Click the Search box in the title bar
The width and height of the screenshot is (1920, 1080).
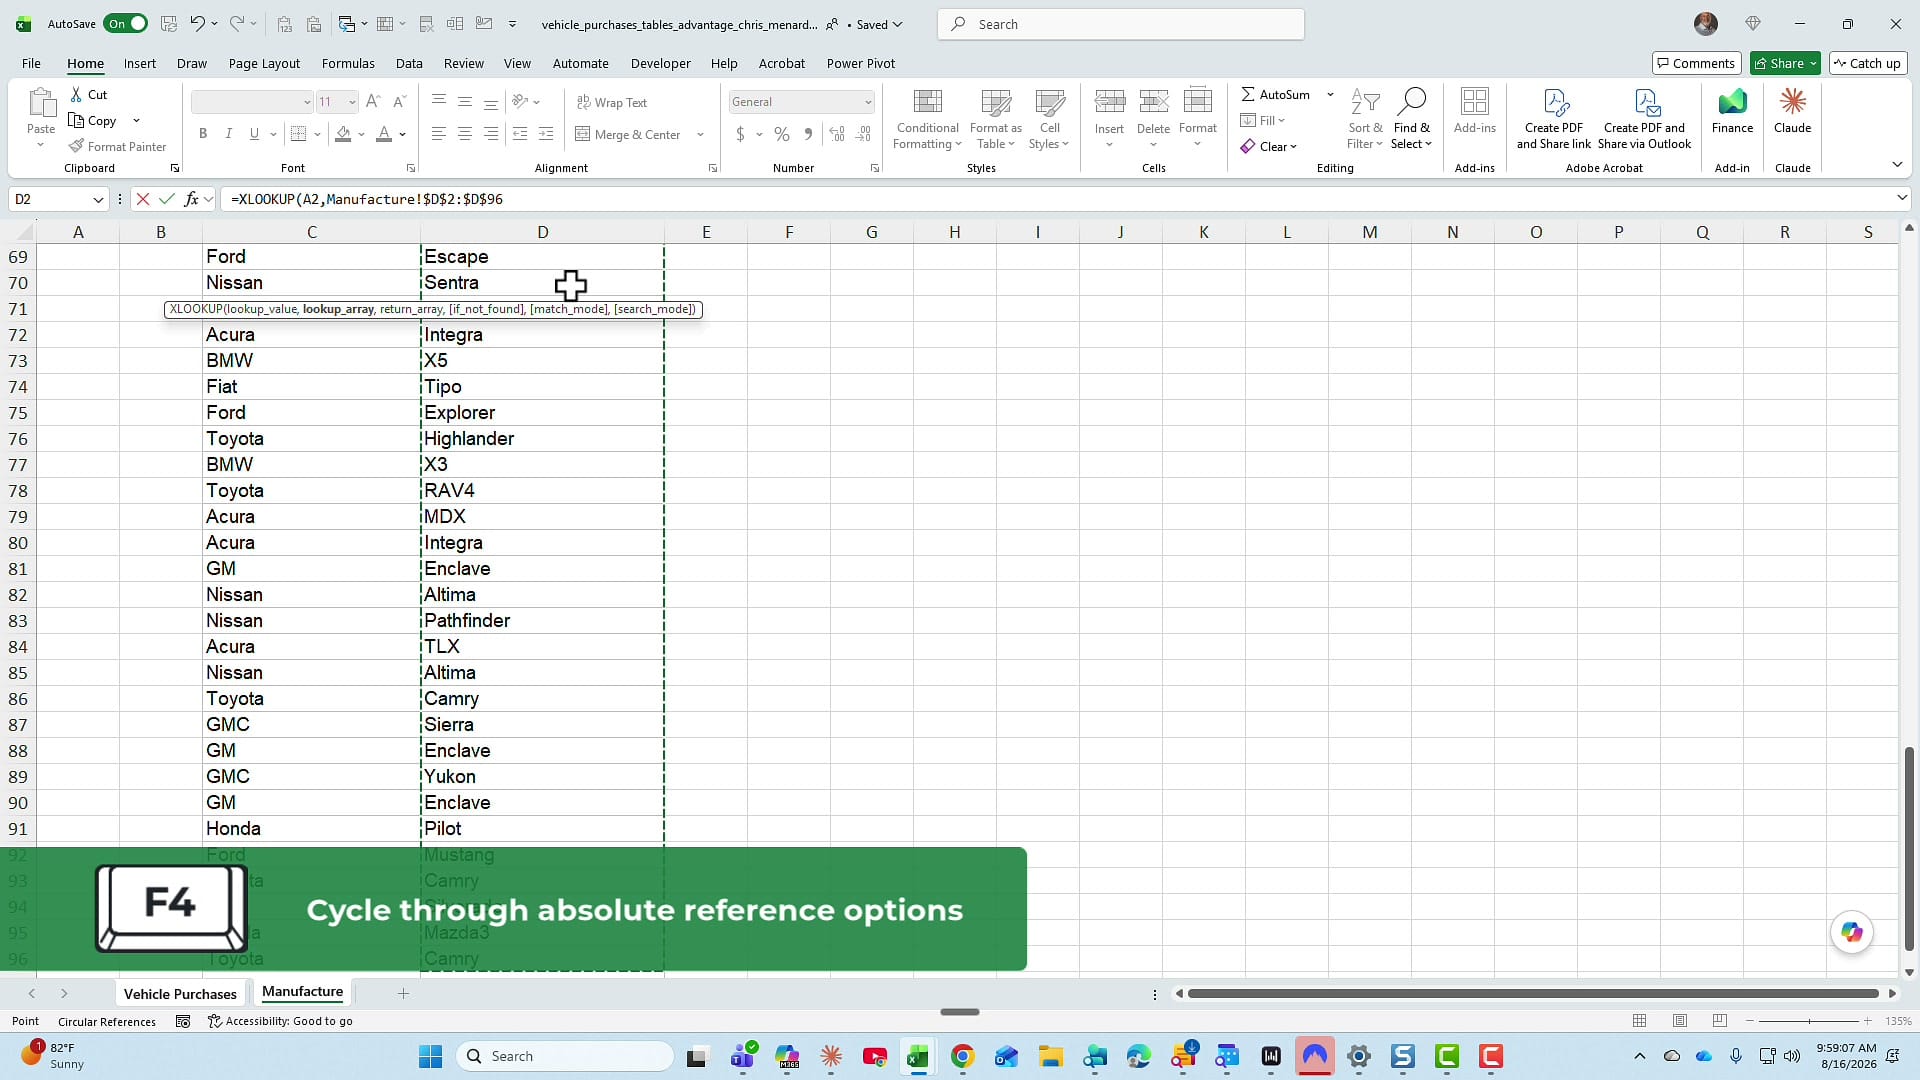point(1120,24)
